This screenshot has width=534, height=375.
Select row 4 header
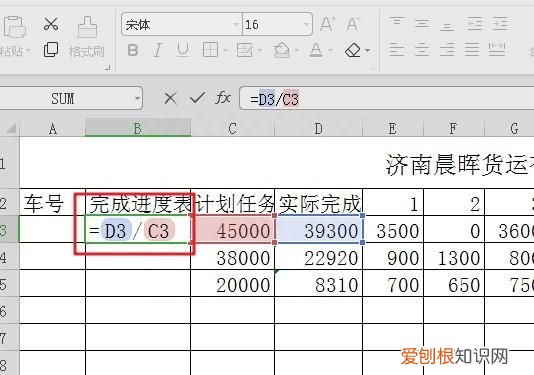(x=9, y=256)
